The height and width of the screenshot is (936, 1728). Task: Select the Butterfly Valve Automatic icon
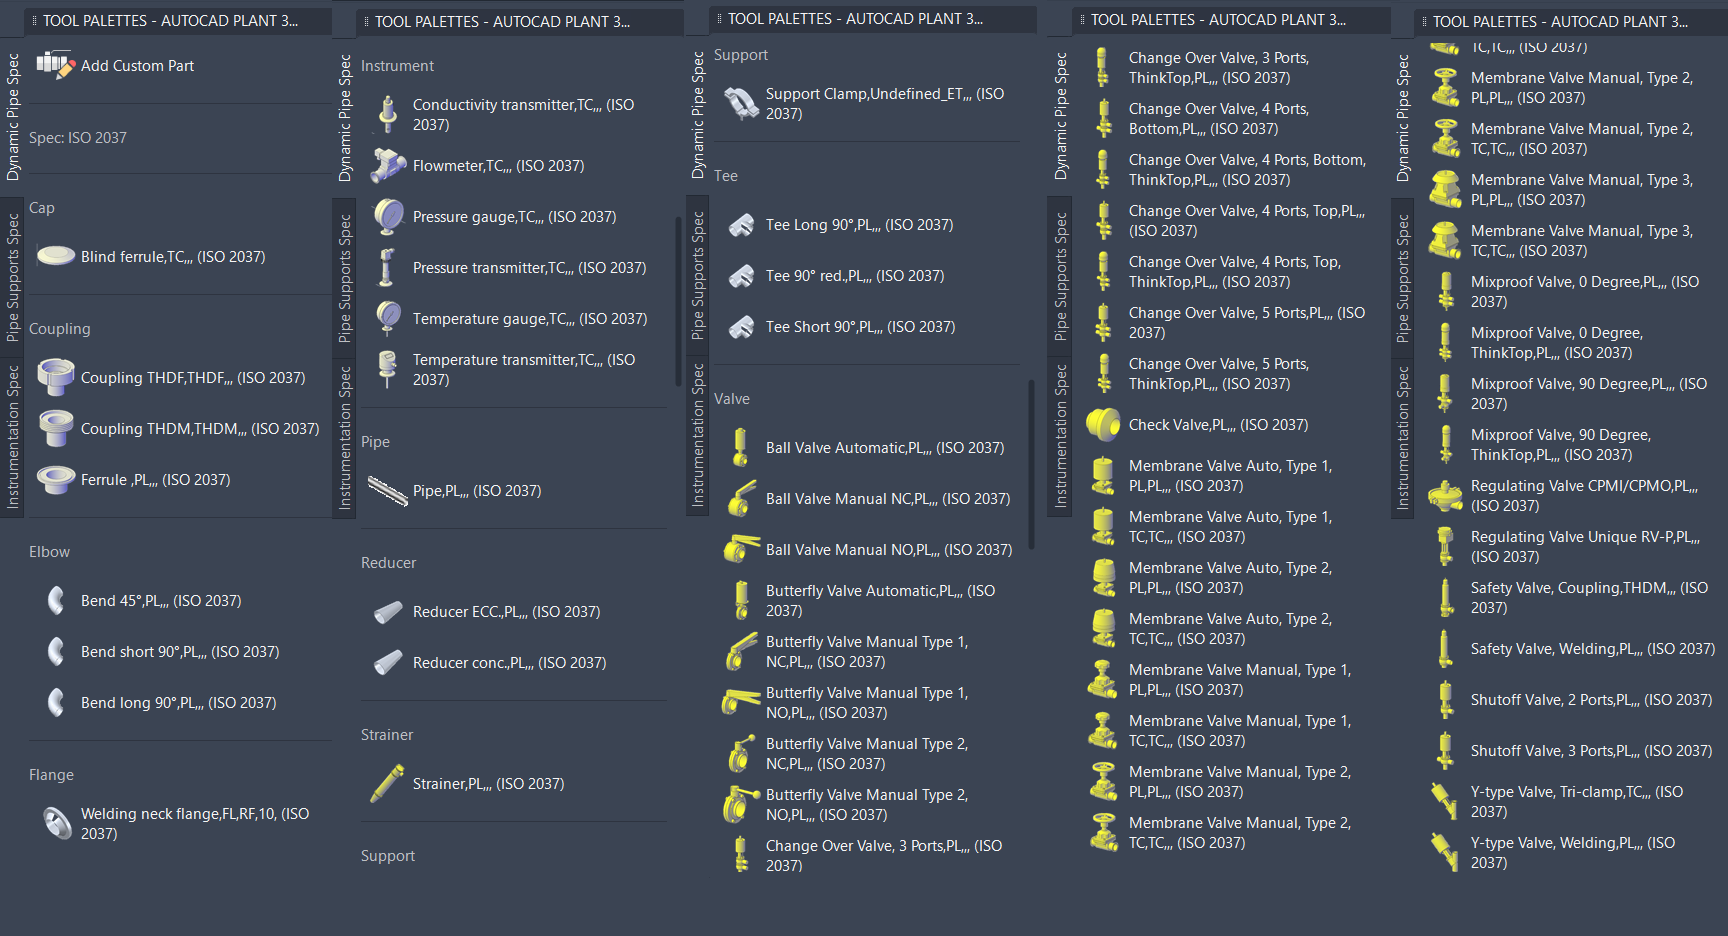[x=741, y=600]
